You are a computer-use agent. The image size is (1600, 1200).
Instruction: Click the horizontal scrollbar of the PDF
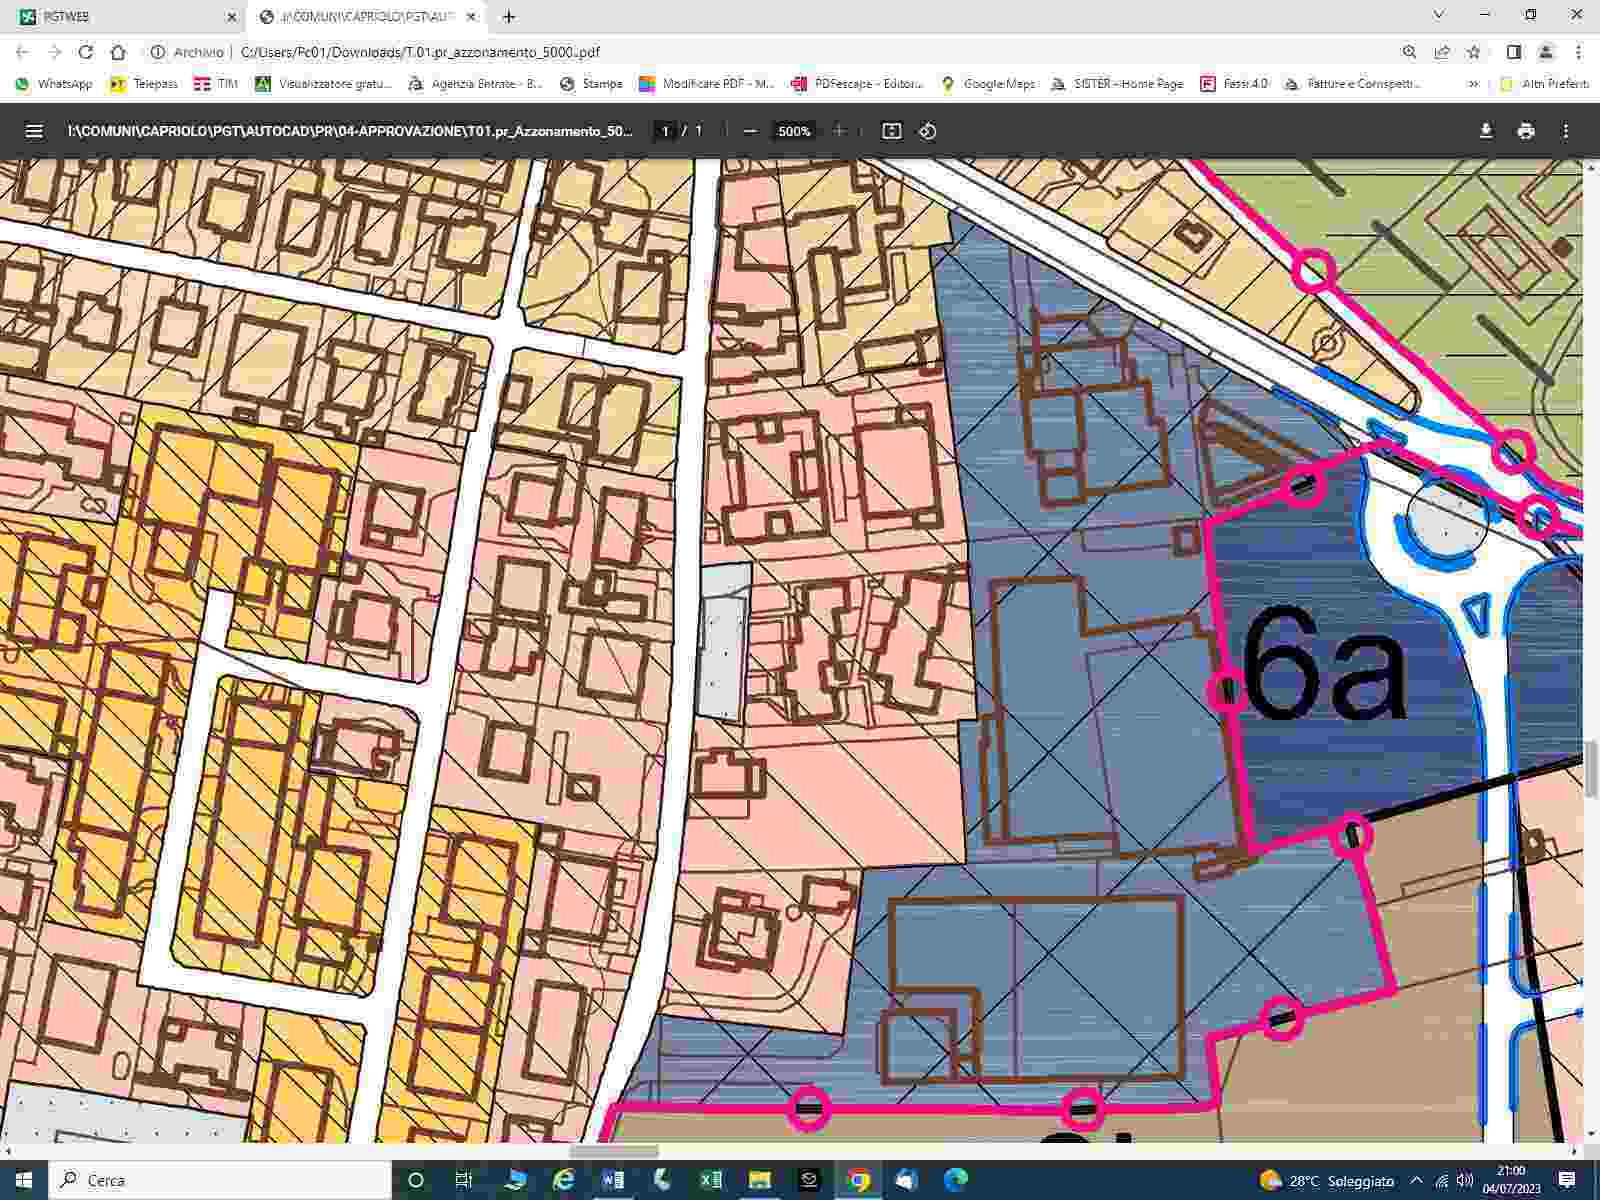coord(614,1151)
